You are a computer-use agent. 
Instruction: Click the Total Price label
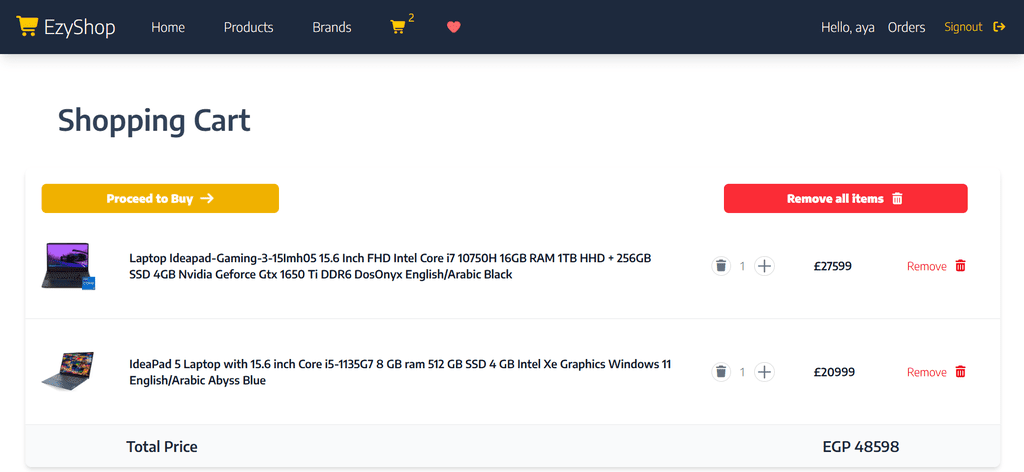tap(162, 447)
